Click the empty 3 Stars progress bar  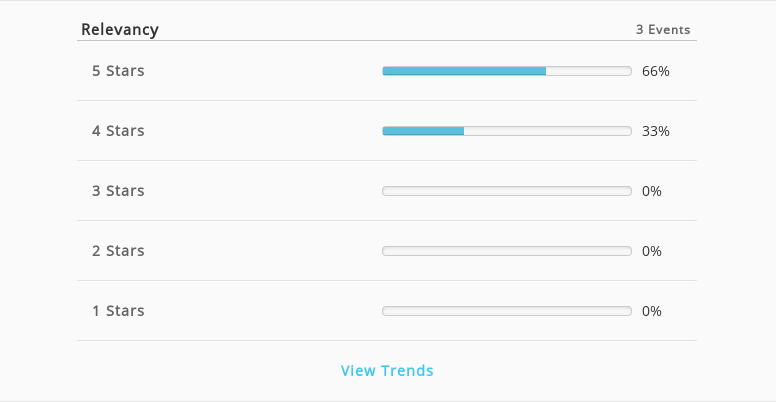point(507,191)
